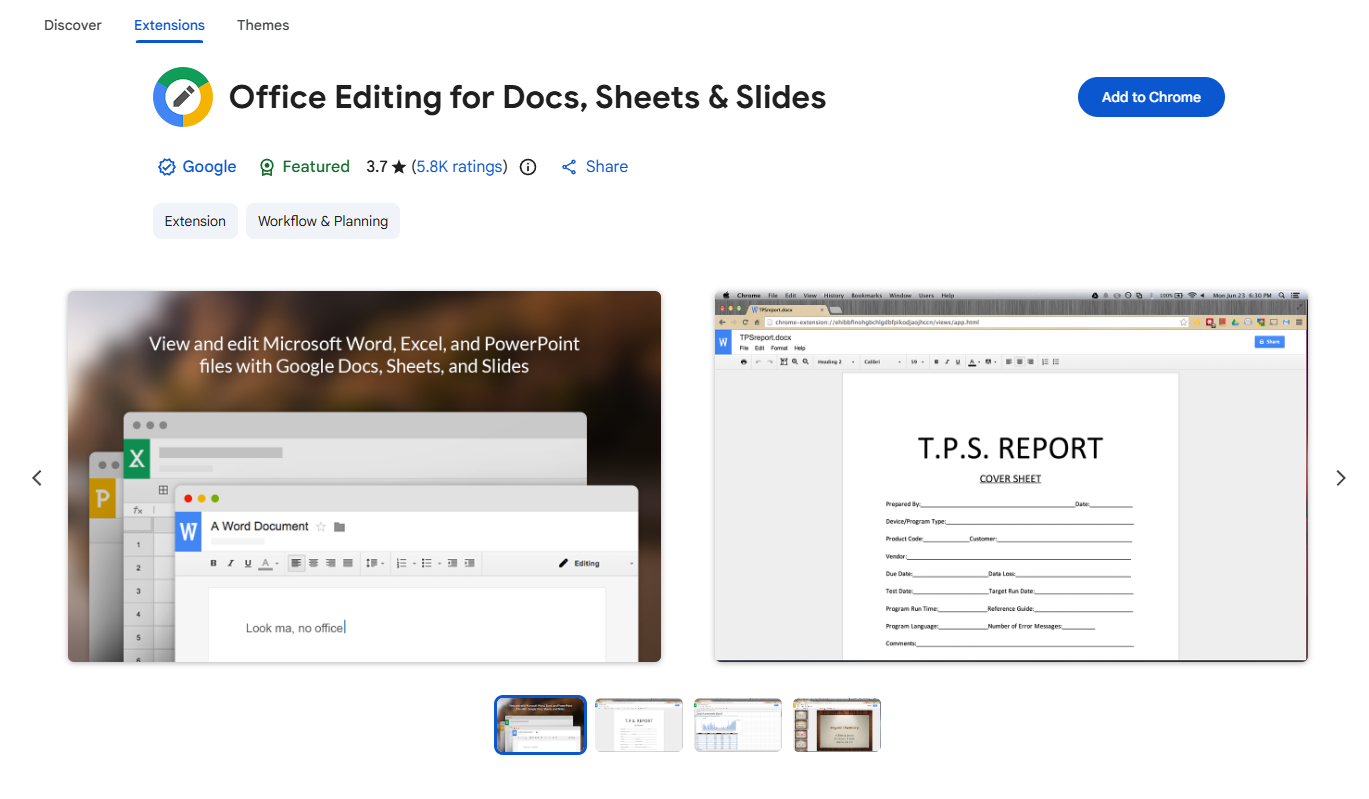Click the folder icon beside A Word Document
Screen dimensions: 1369x799
pos(340,527)
